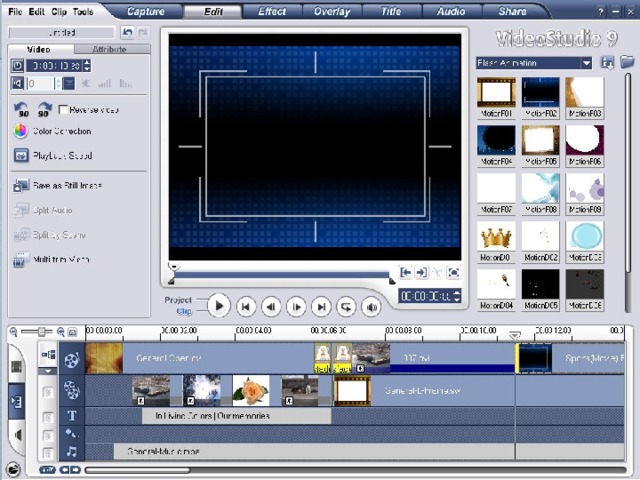
Task: Switch to Timeline view mode
Action: click(x=16, y=402)
